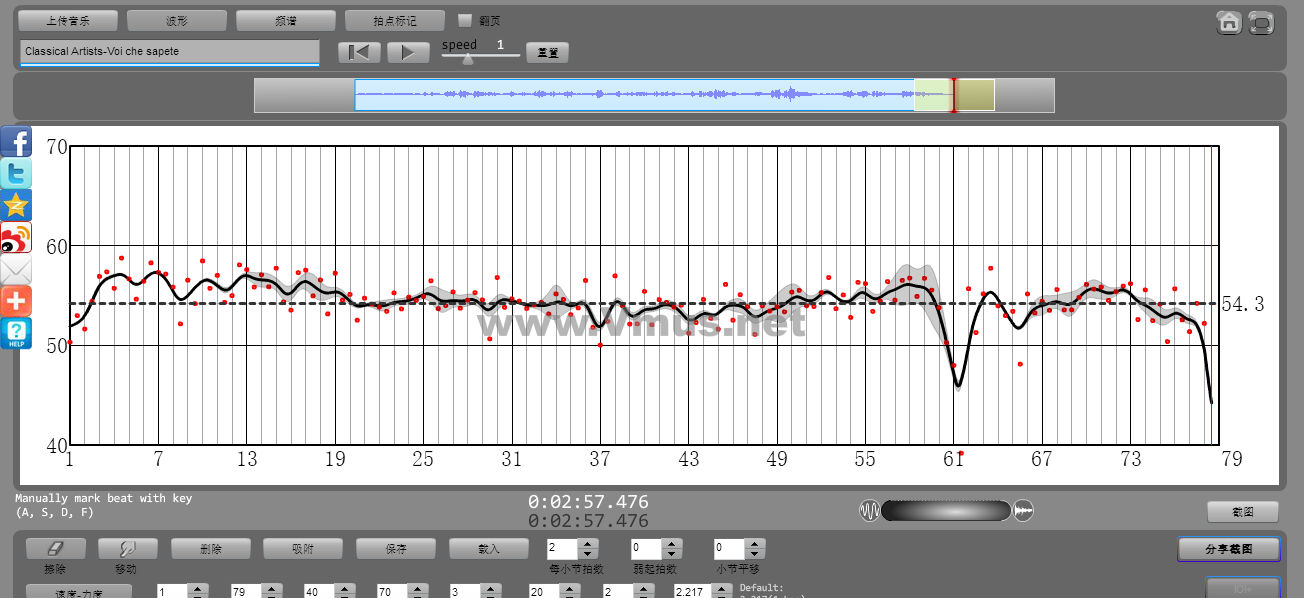Switch to the 波形 waveform view
This screenshot has height=598, width=1304.
point(177,20)
